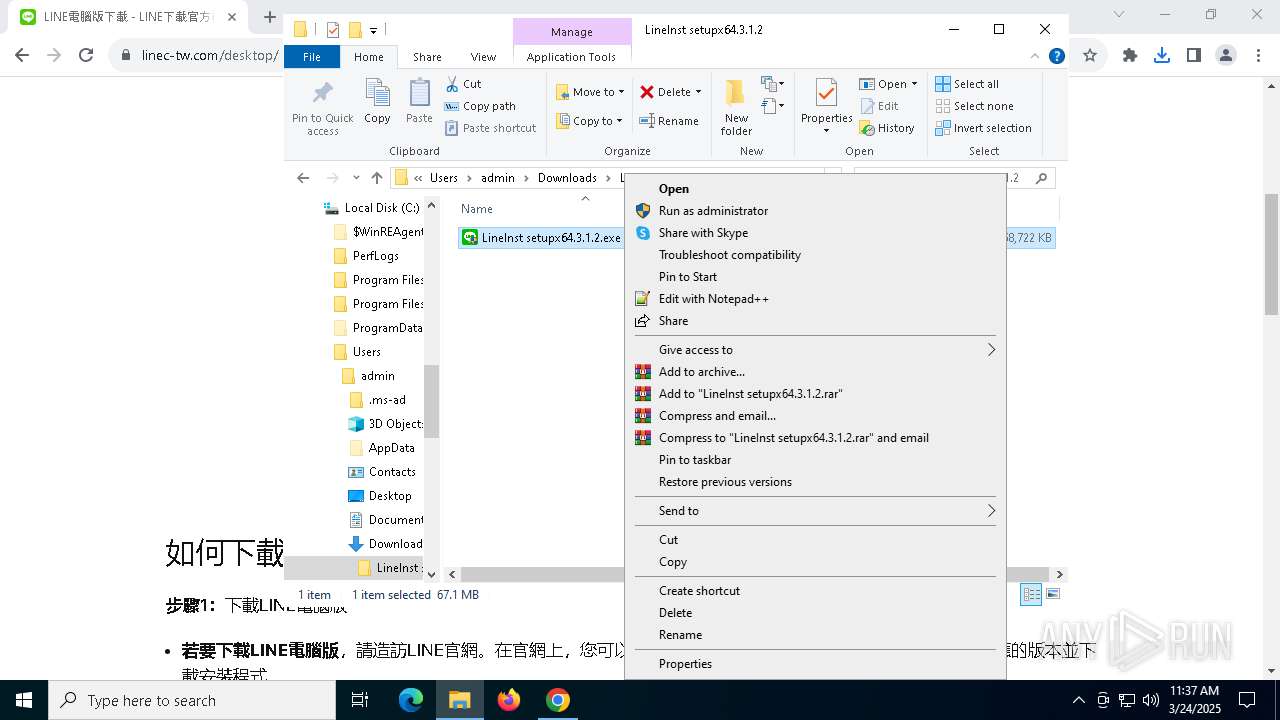Reload the Chrome page
This screenshot has width=1280, height=720.
tap(86, 56)
